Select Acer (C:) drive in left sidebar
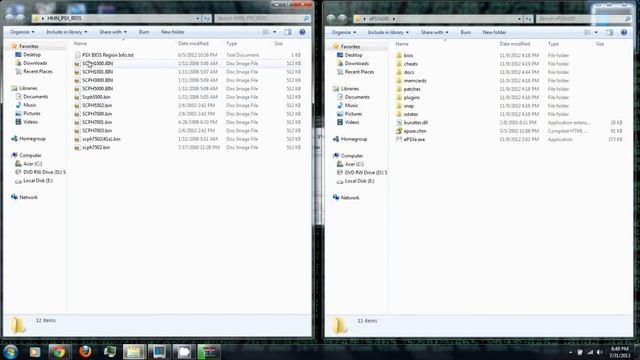640x360 pixels. [x=33, y=164]
